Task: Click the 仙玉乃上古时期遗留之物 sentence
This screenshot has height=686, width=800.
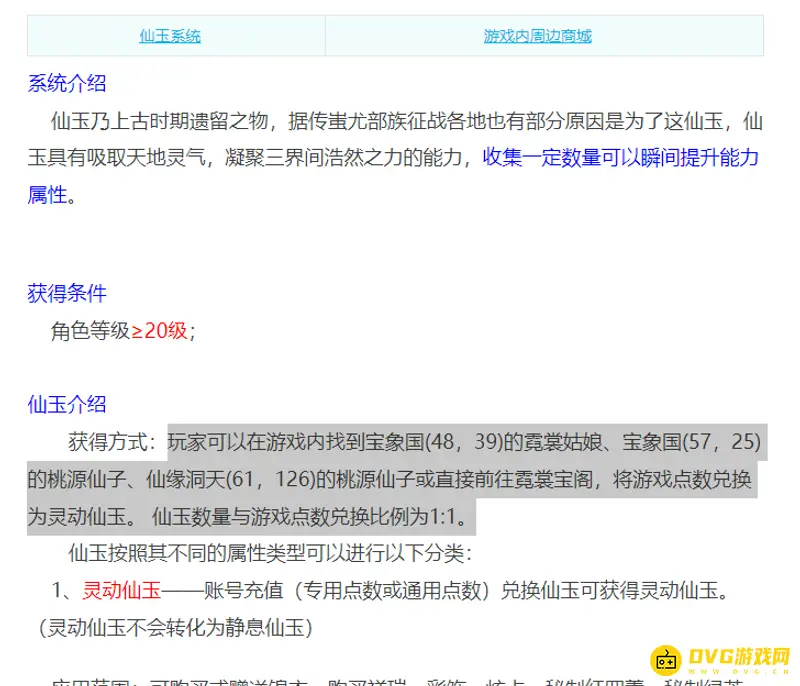Action: pyautogui.click(x=159, y=121)
